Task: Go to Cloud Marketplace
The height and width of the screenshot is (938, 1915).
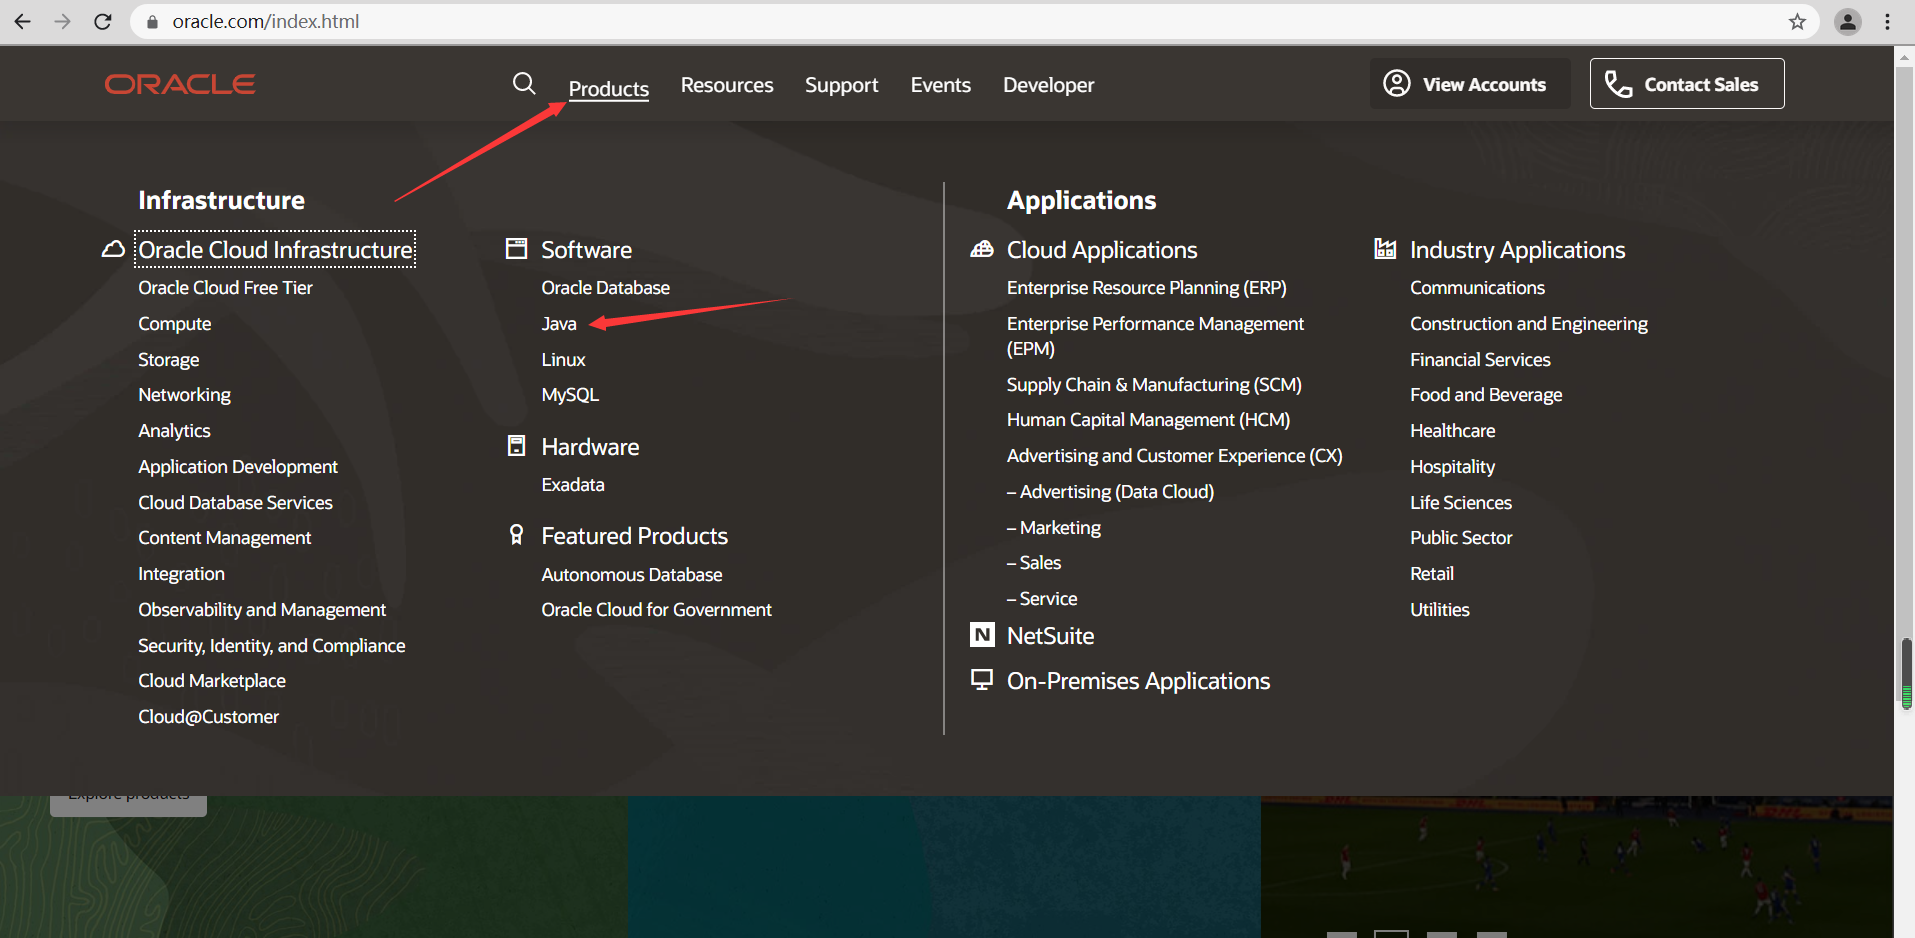Action: coord(212,681)
